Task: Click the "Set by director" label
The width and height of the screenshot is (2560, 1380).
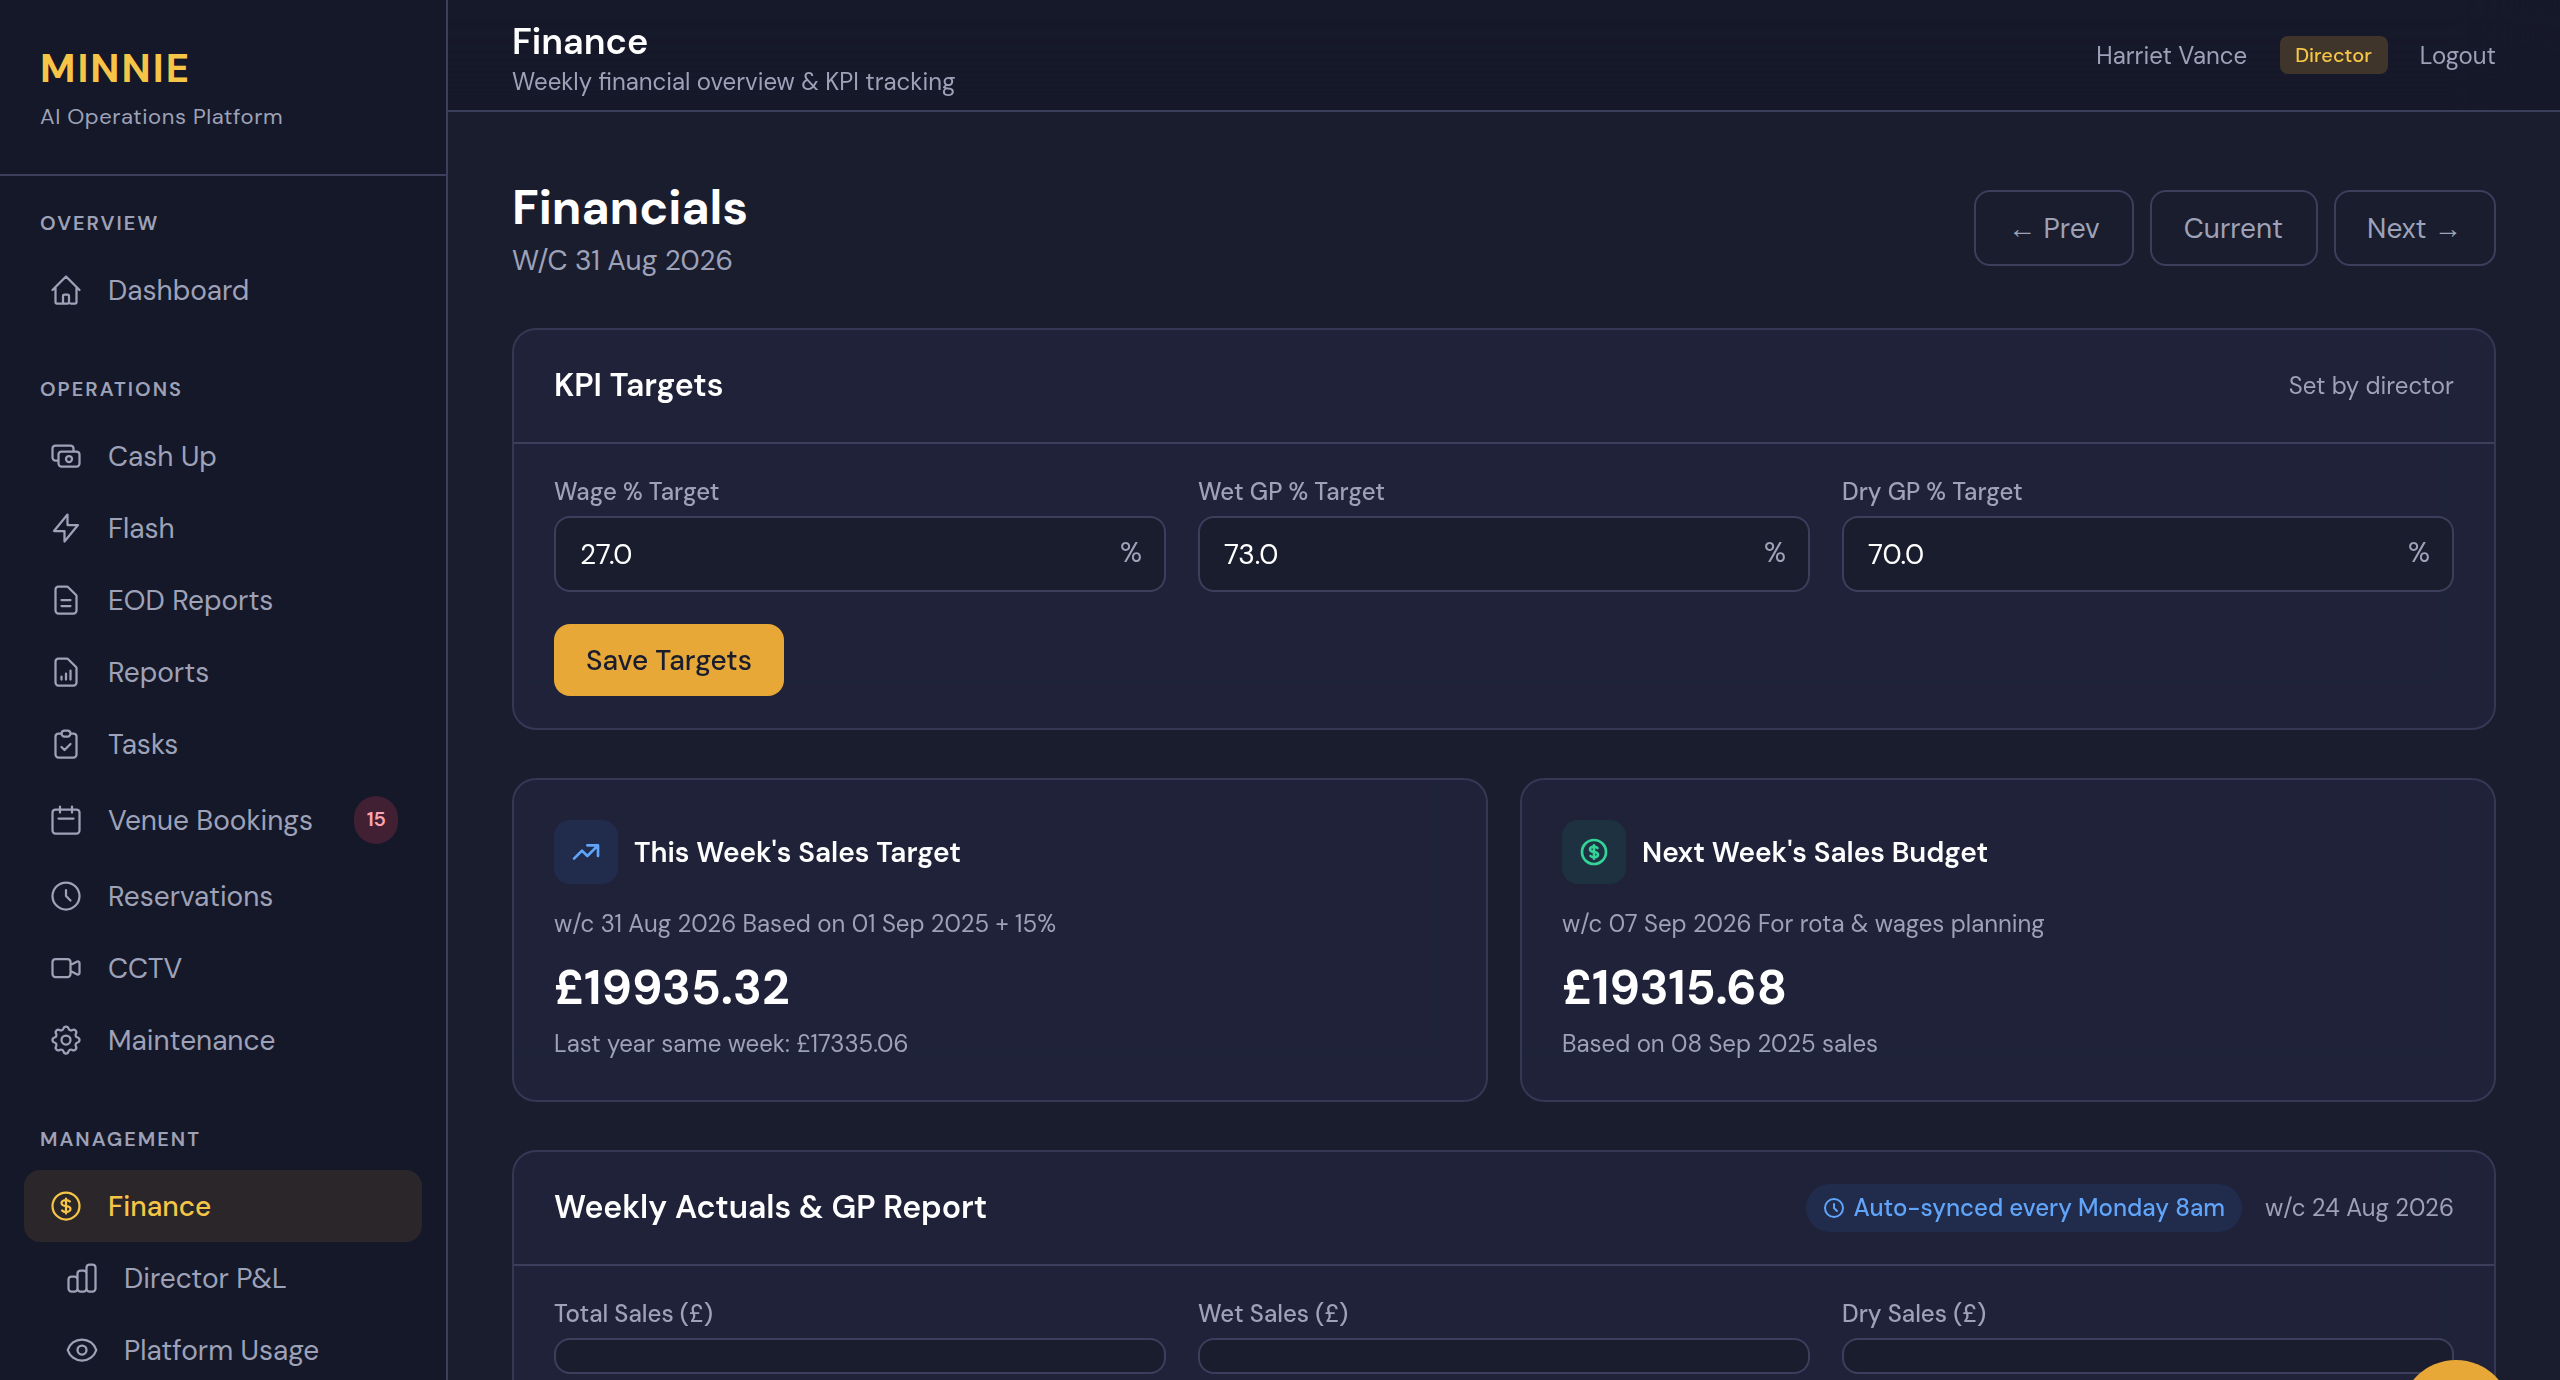Action: point(2371,385)
